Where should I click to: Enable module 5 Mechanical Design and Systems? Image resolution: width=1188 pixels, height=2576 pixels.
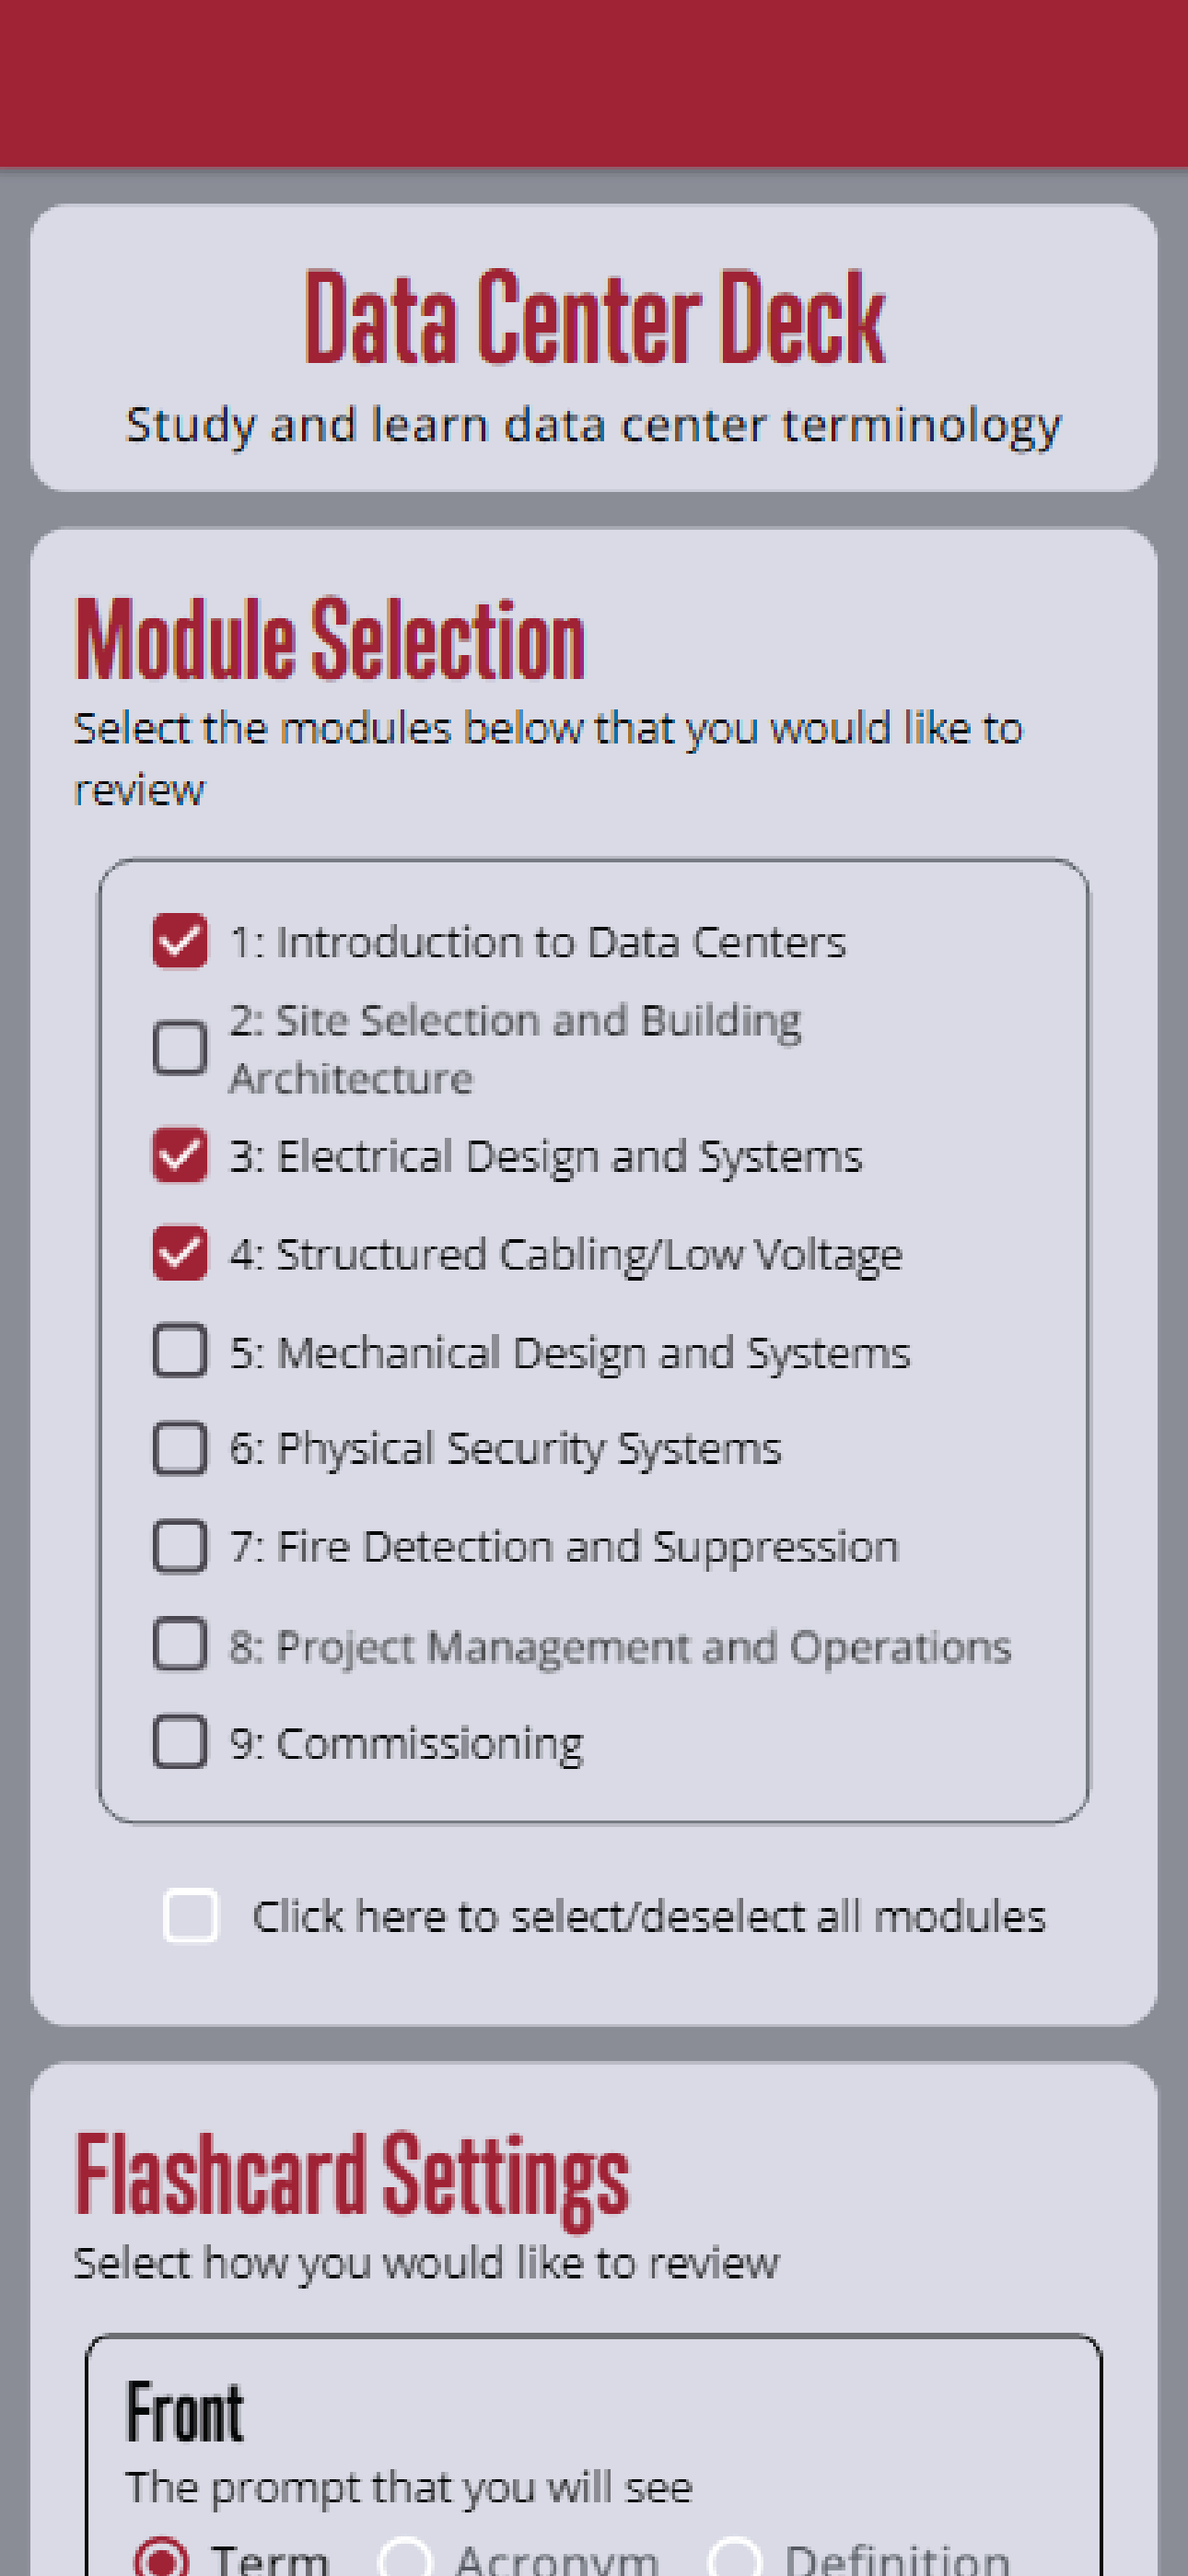pyautogui.click(x=180, y=1351)
